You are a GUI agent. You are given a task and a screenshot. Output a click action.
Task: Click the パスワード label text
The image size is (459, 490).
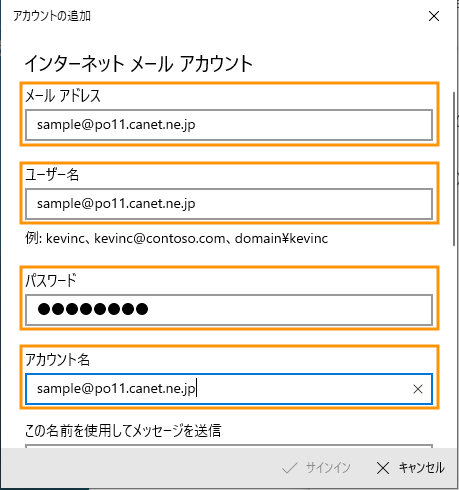(x=51, y=280)
